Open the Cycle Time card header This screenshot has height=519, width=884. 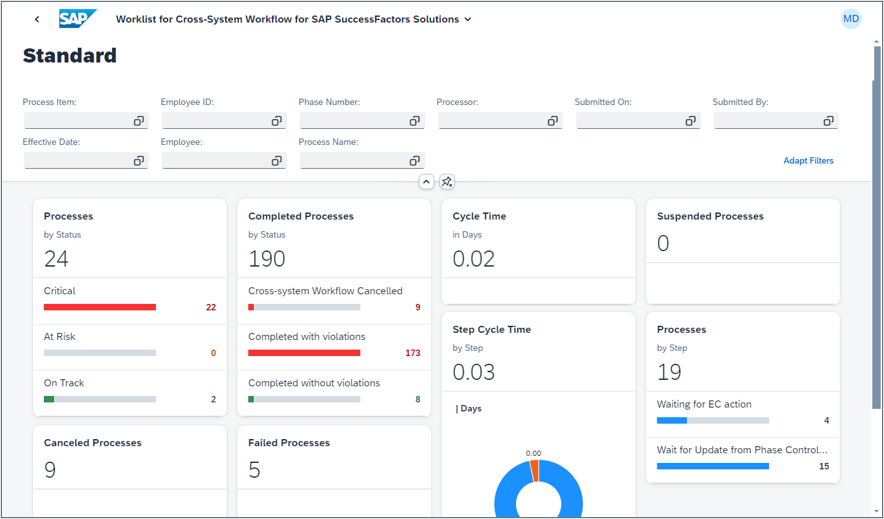[x=538, y=238]
